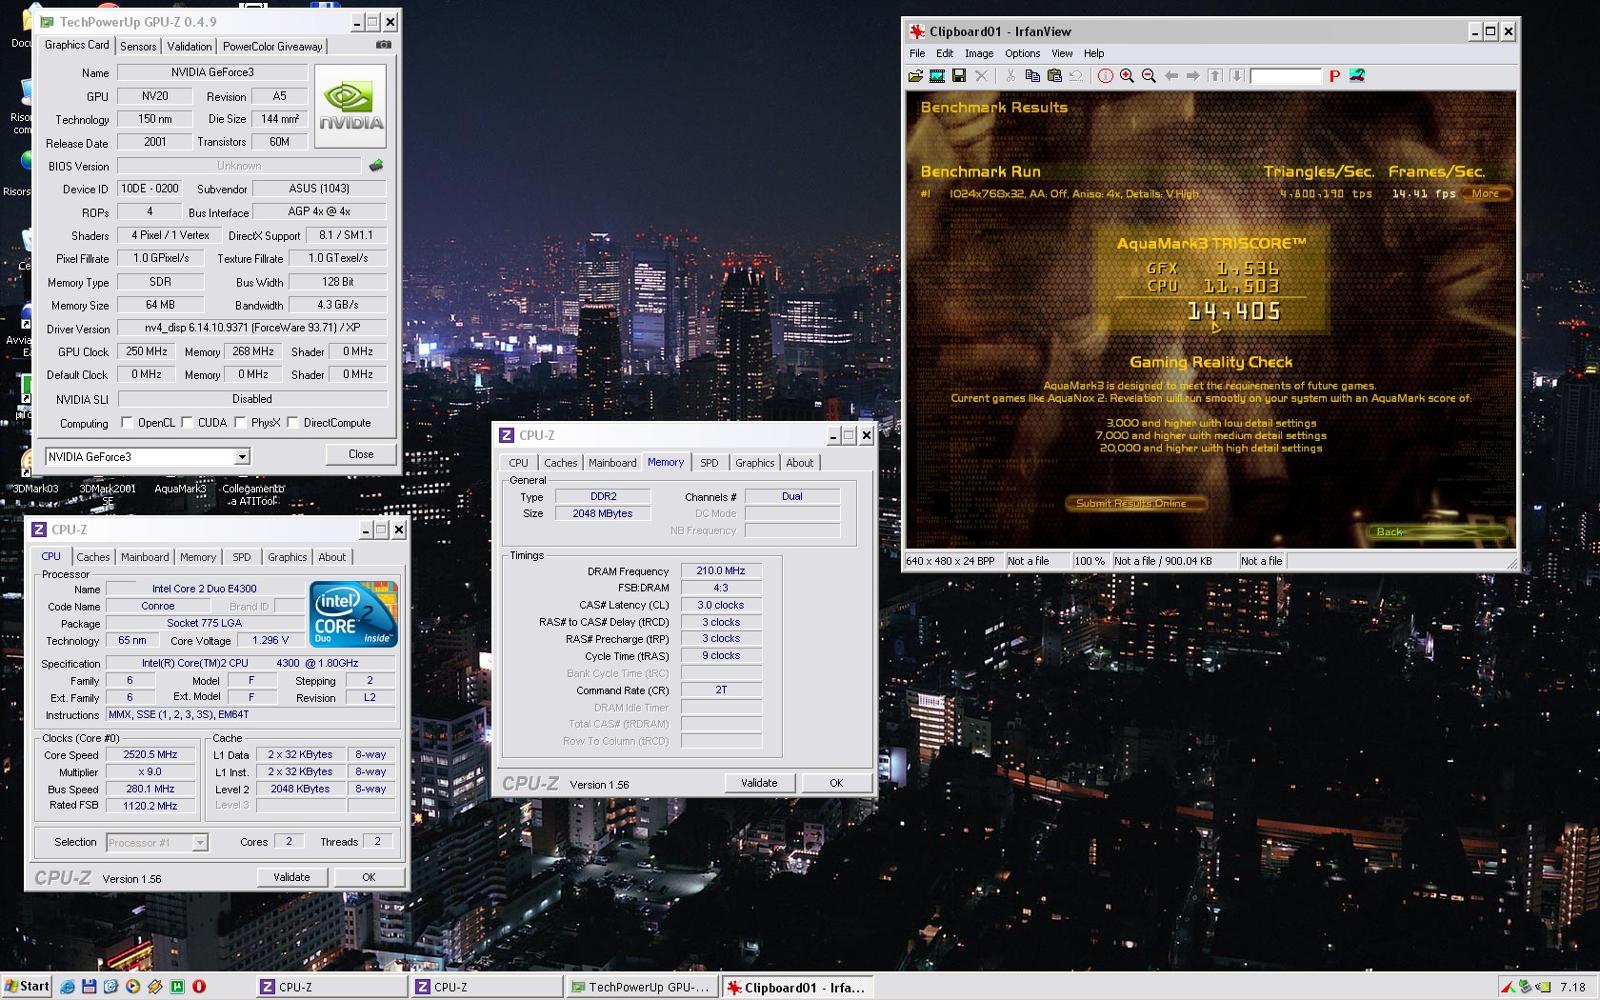This screenshot has height=1000, width=1600.
Task: Click Validate in the CPU-Z memory window
Action: [759, 783]
